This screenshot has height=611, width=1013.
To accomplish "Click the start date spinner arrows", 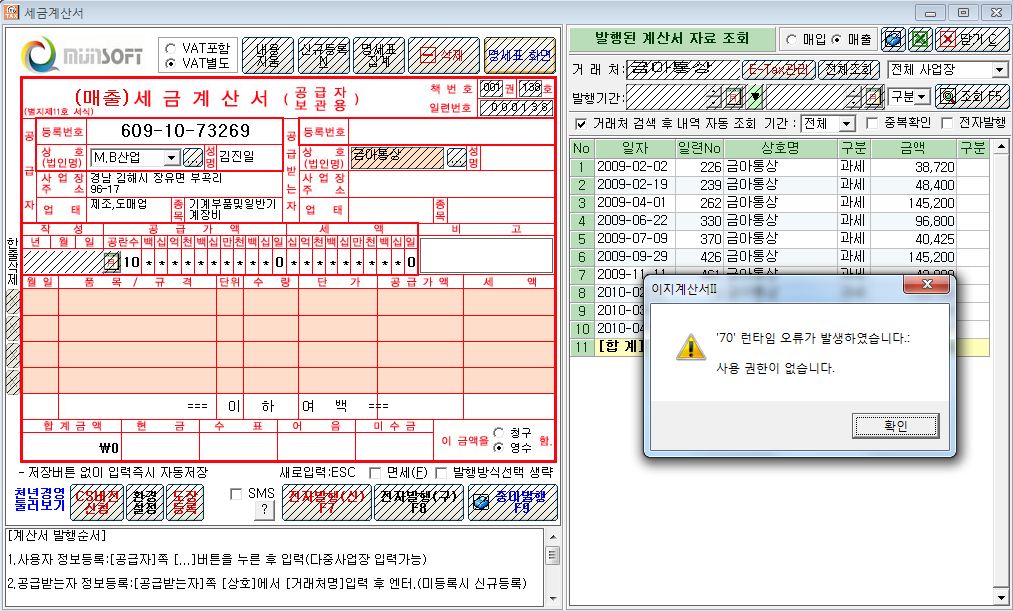I will point(714,98).
